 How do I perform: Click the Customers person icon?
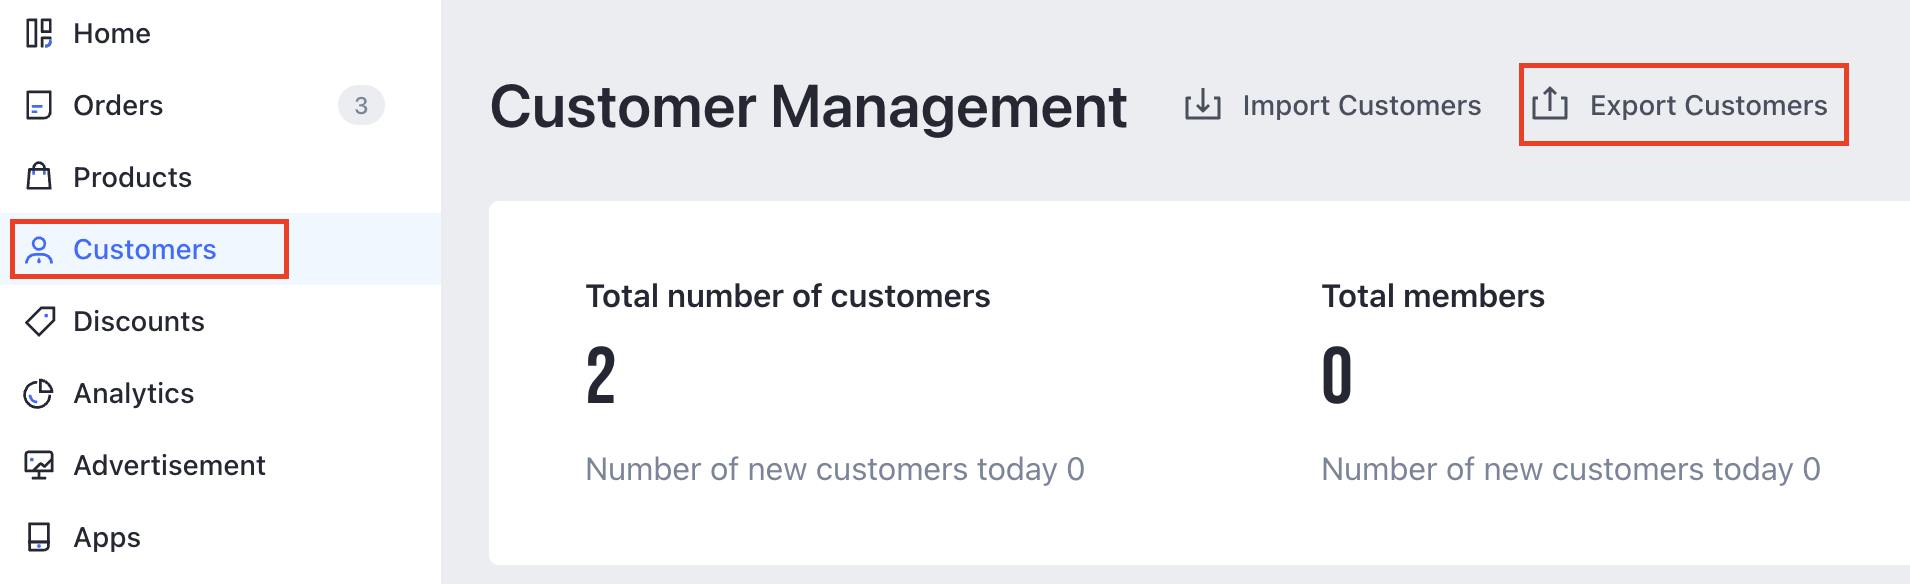(39, 250)
